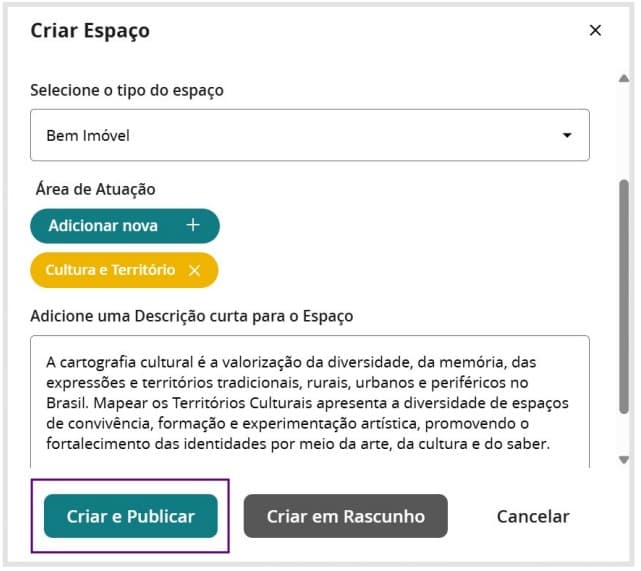This screenshot has width=641, height=571.
Task: Click the Criar Espaço dialog title
Action: click(x=90, y=30)
